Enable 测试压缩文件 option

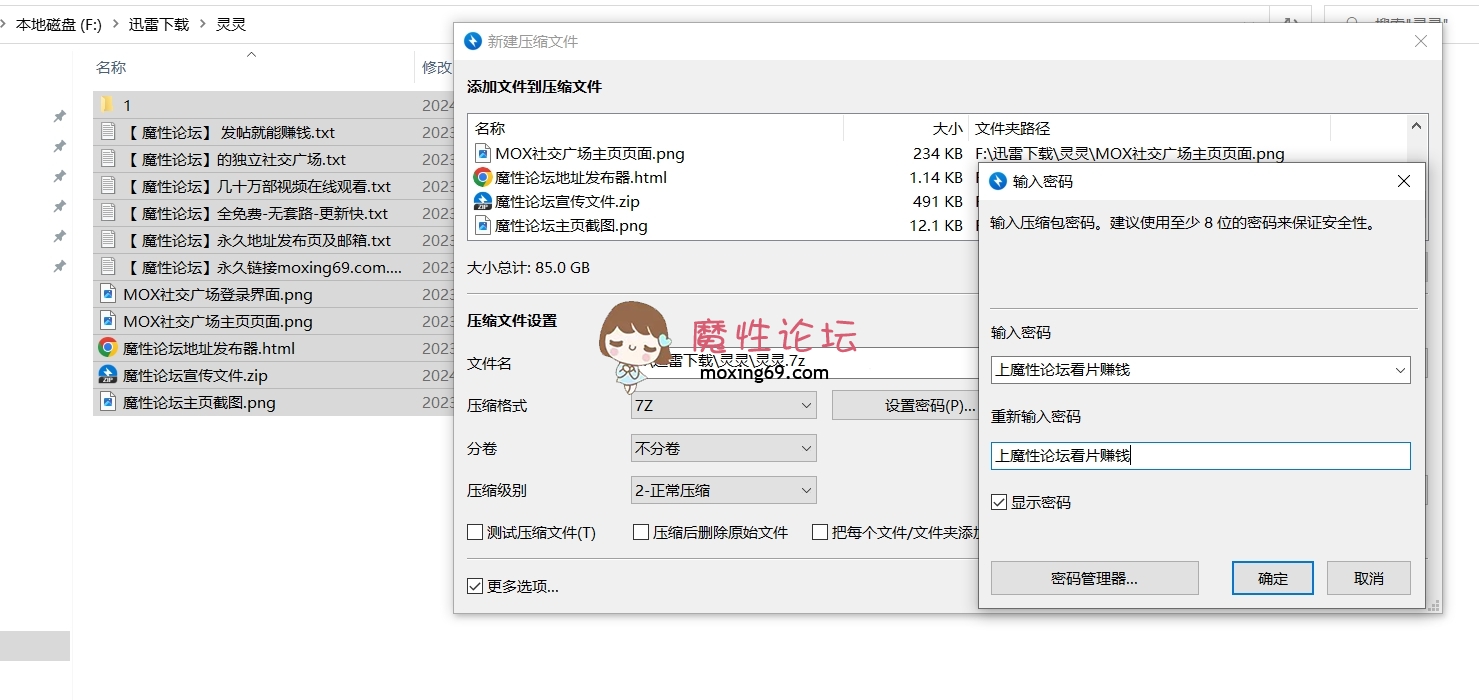click(475, 532)
